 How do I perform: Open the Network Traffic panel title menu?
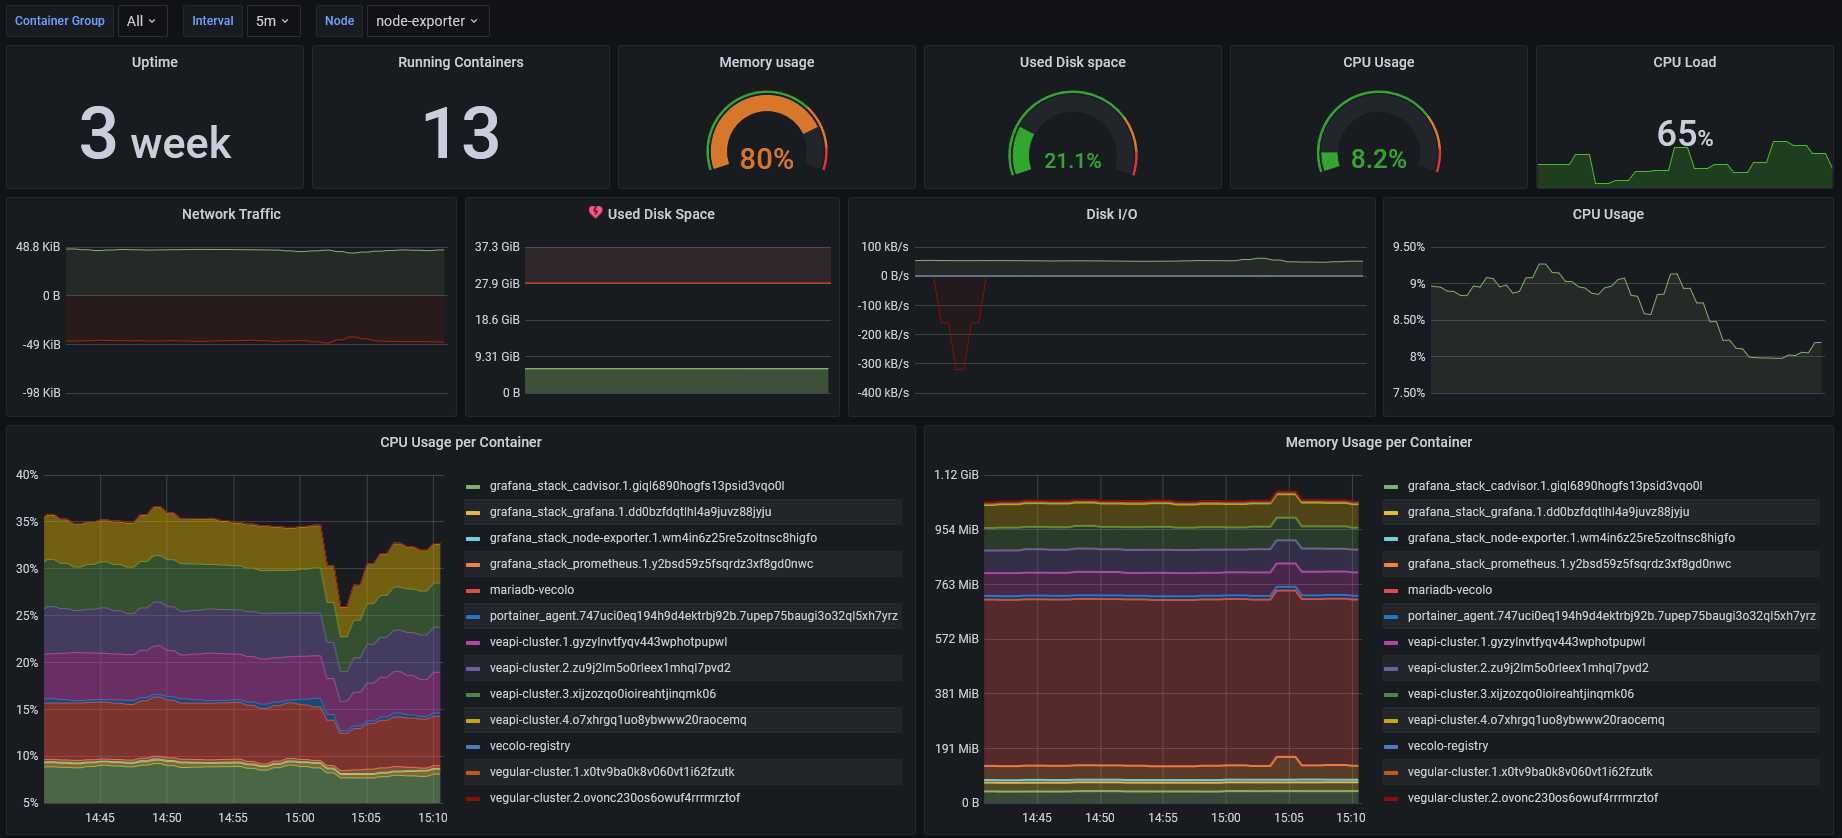(x=231, y=214)
